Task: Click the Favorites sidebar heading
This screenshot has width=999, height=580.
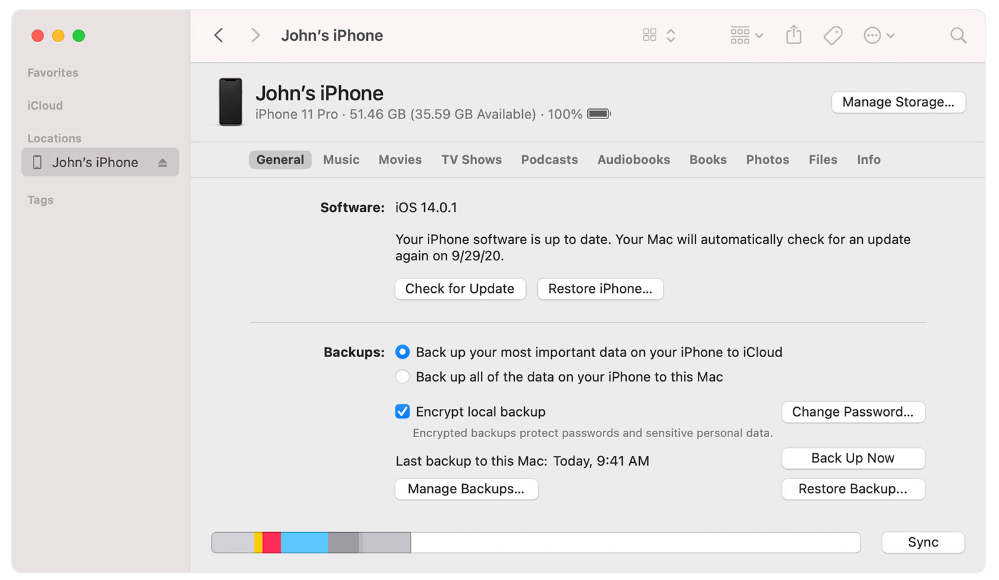Action: (53, 73)
